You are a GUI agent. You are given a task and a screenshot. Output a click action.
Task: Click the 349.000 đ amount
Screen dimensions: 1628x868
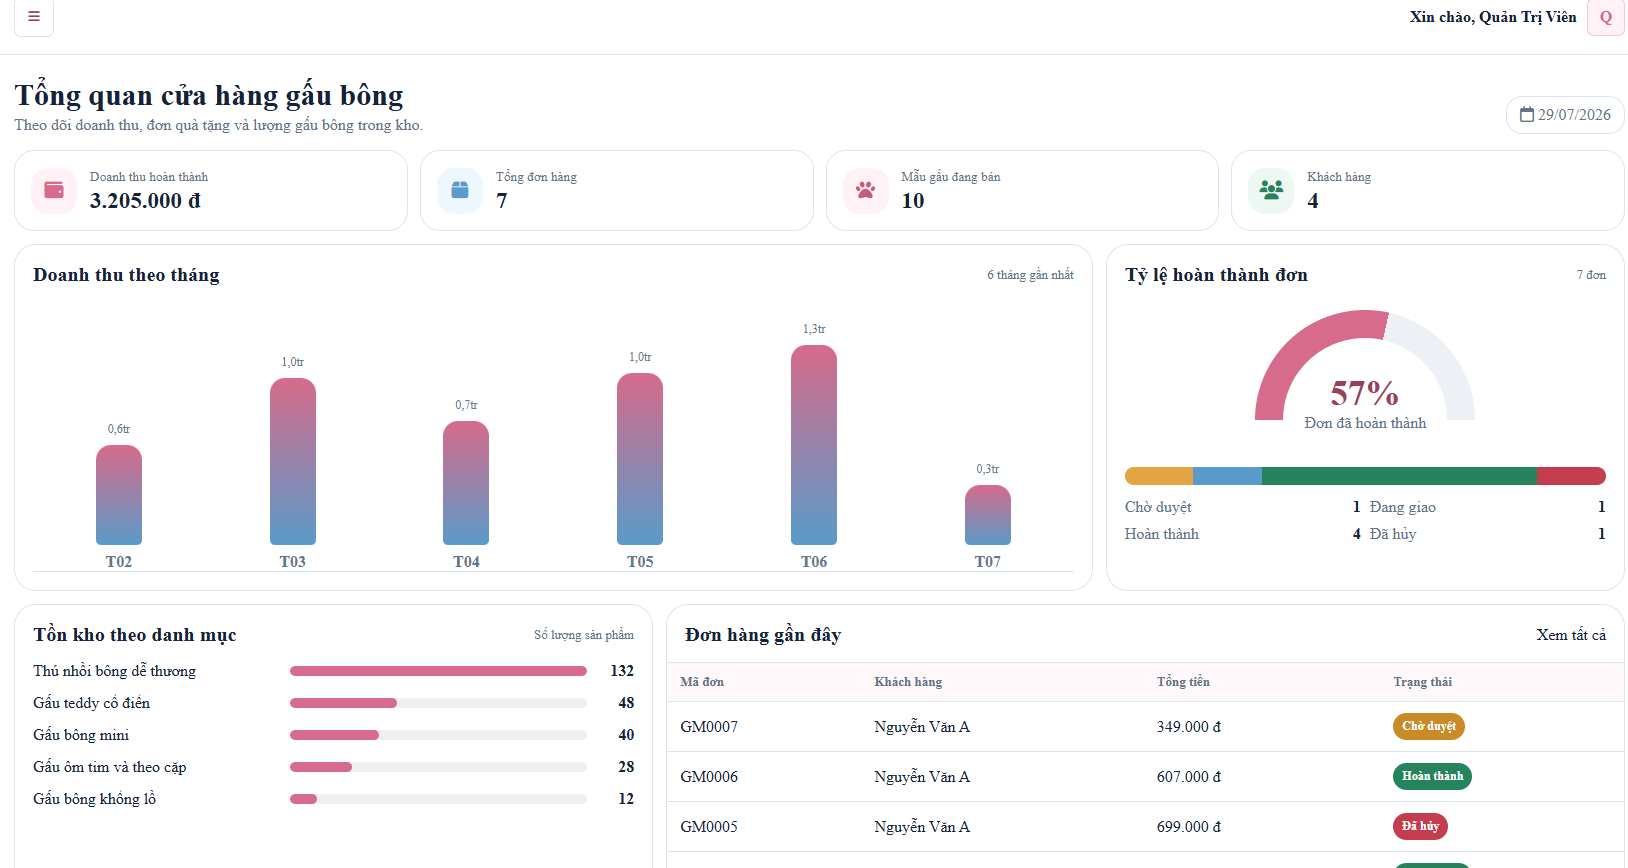(1189, 727)
